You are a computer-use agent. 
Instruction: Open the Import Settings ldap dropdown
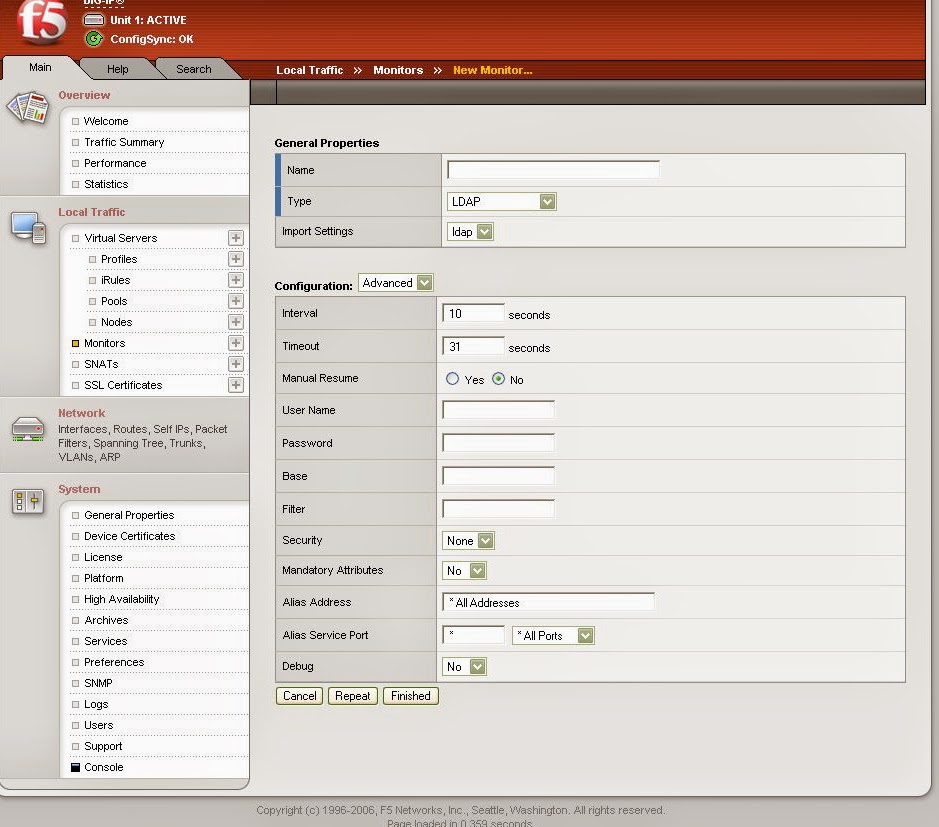(x=470, y=232)
